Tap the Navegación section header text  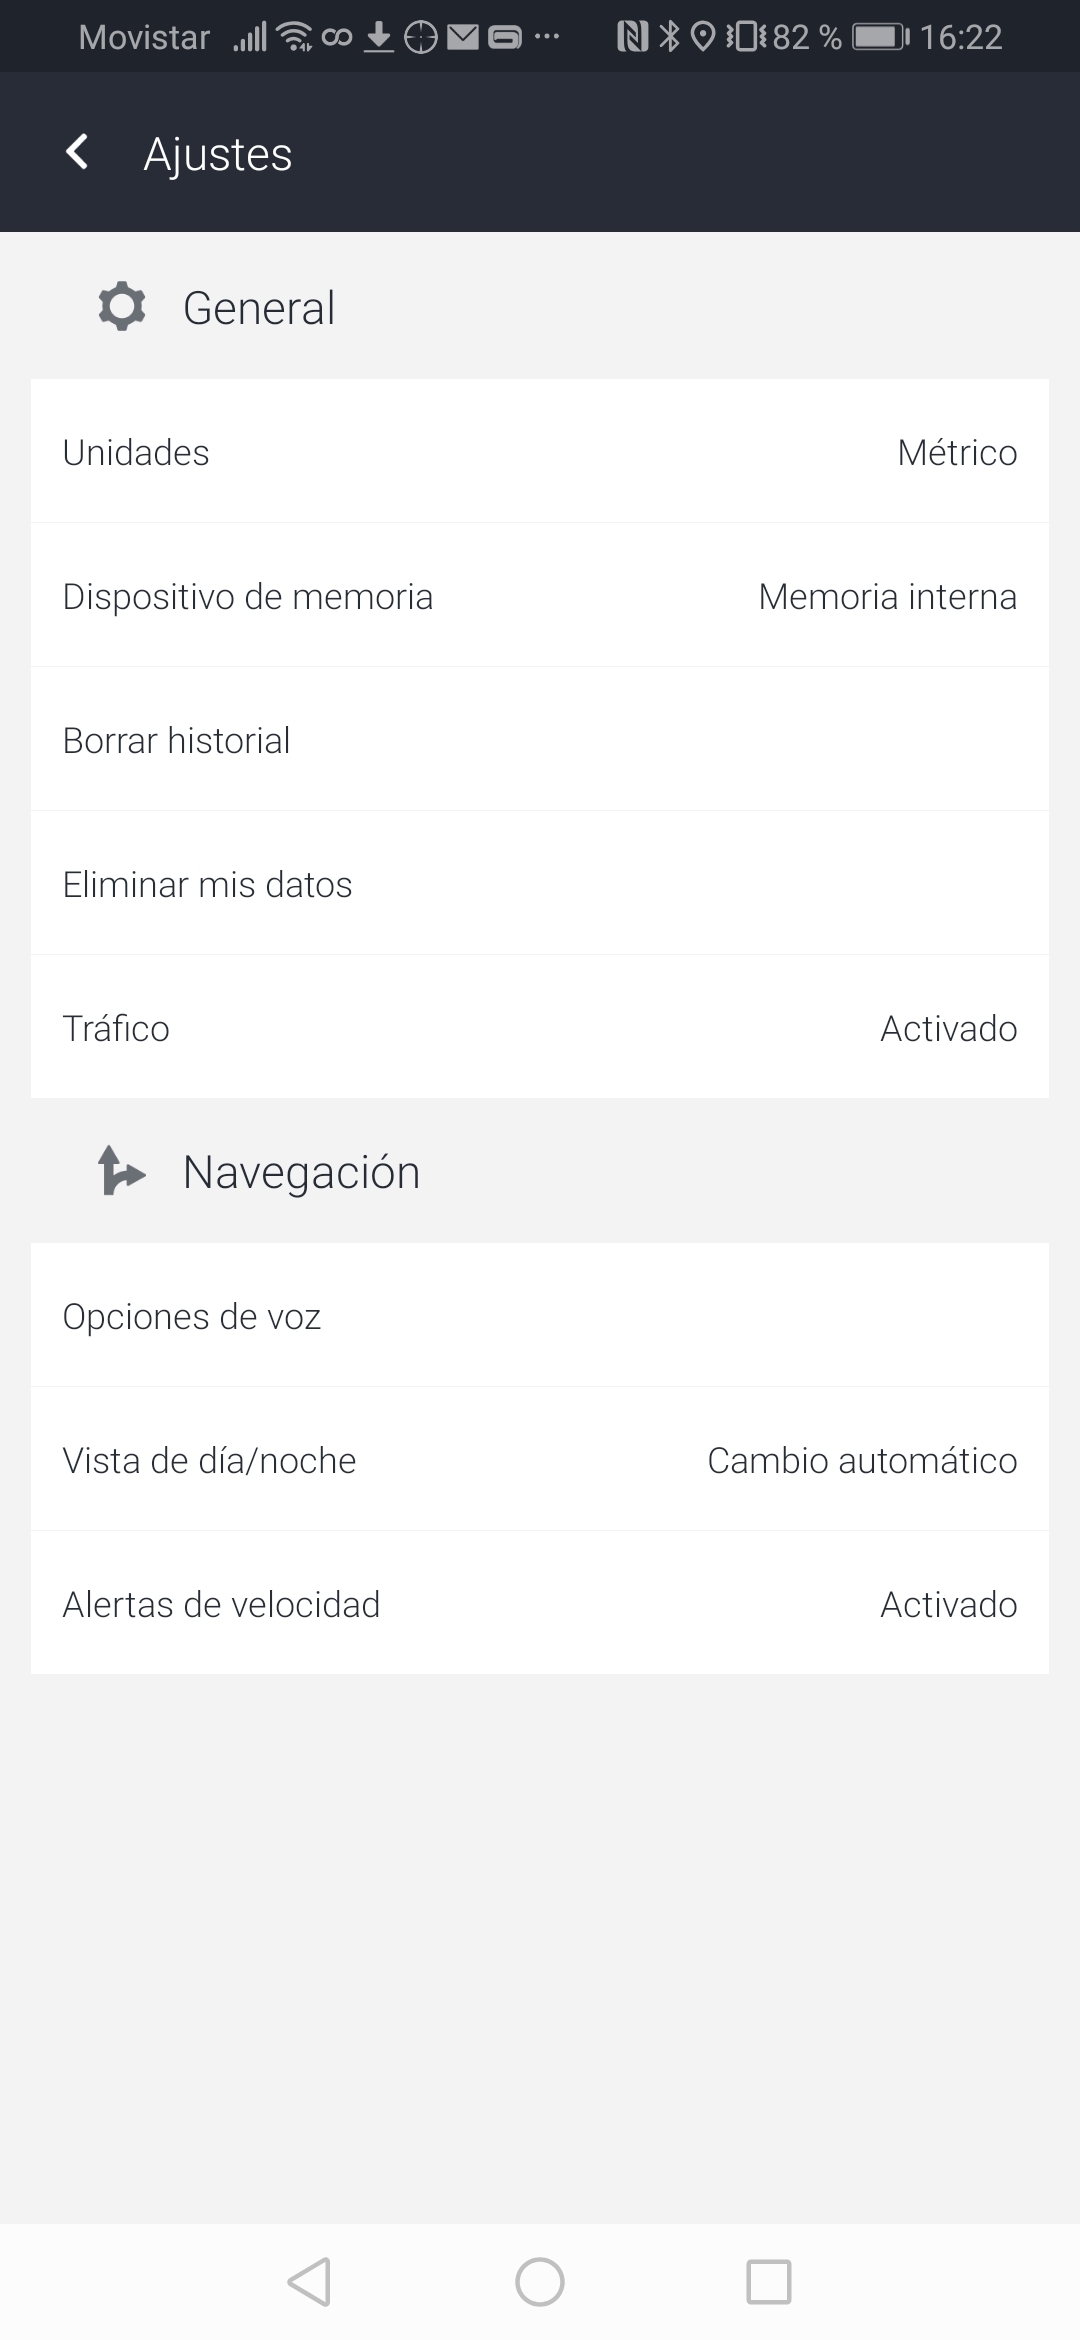[301, 1172]
